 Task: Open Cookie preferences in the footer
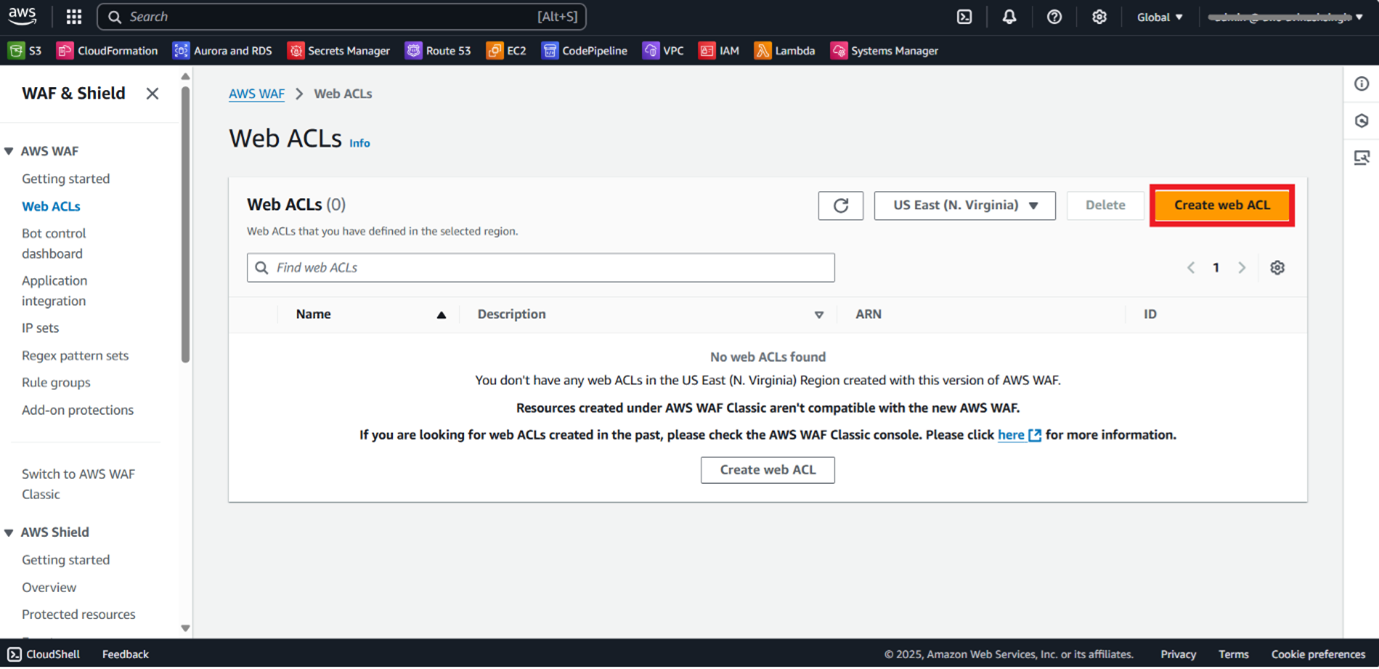click(x=1318, y=655)
